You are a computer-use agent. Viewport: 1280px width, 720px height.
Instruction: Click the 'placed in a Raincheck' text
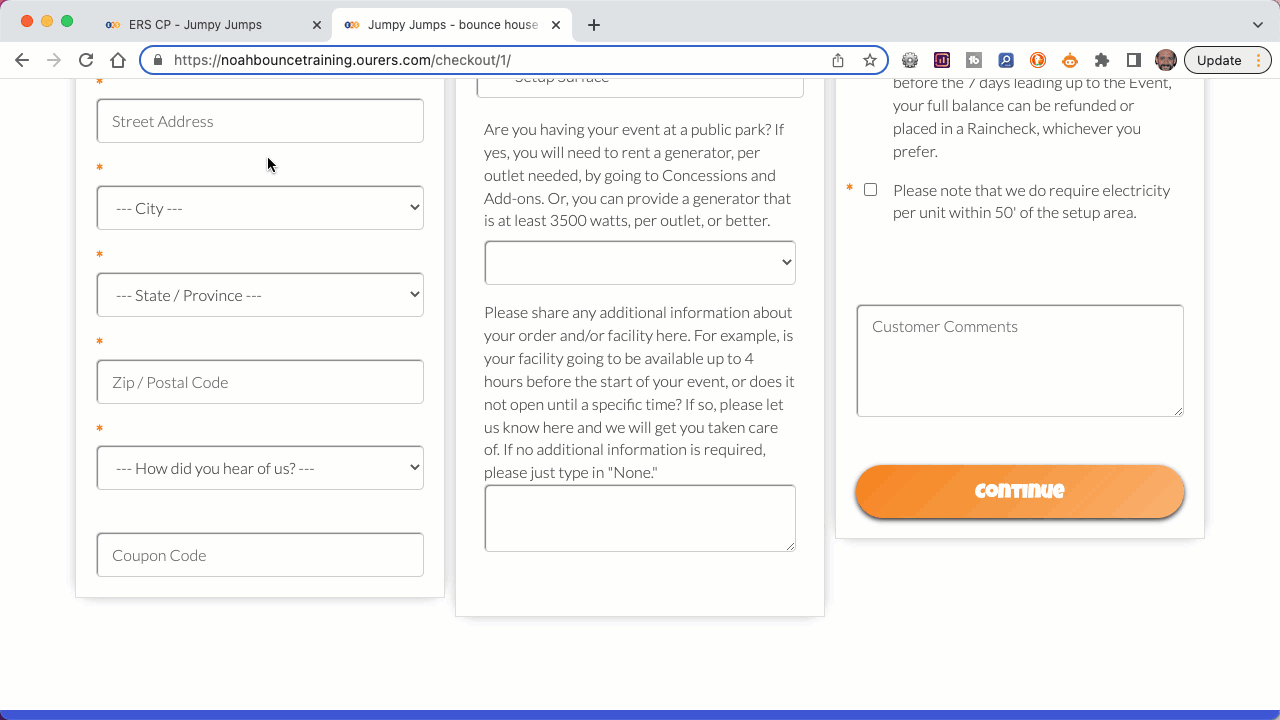pyautogui.click(x=970, y=128)
